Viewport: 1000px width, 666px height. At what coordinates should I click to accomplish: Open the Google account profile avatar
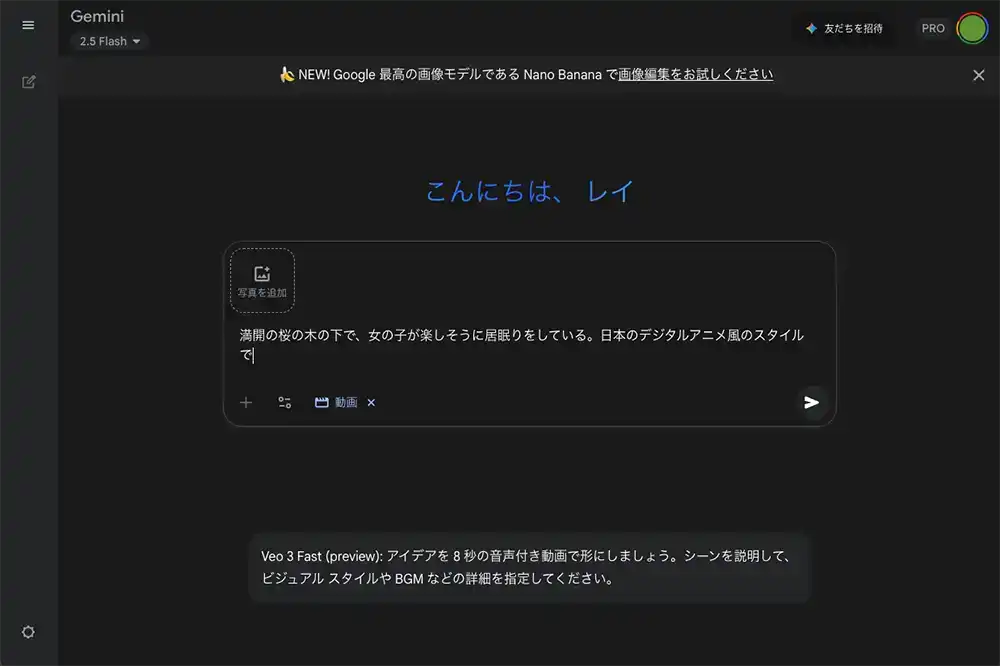pos(972,28)
